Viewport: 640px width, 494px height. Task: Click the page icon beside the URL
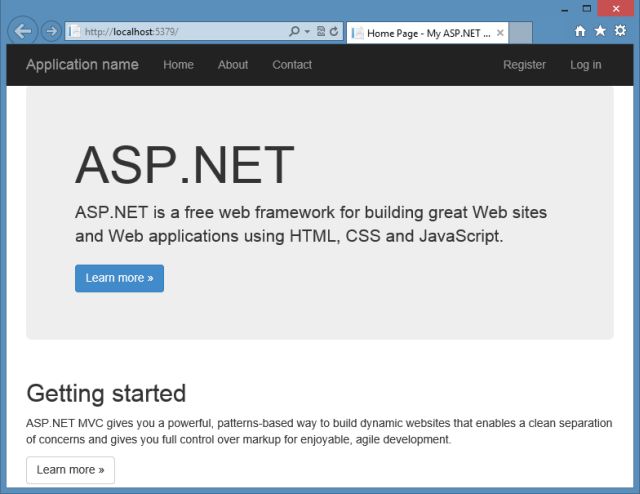click(74, 31)
